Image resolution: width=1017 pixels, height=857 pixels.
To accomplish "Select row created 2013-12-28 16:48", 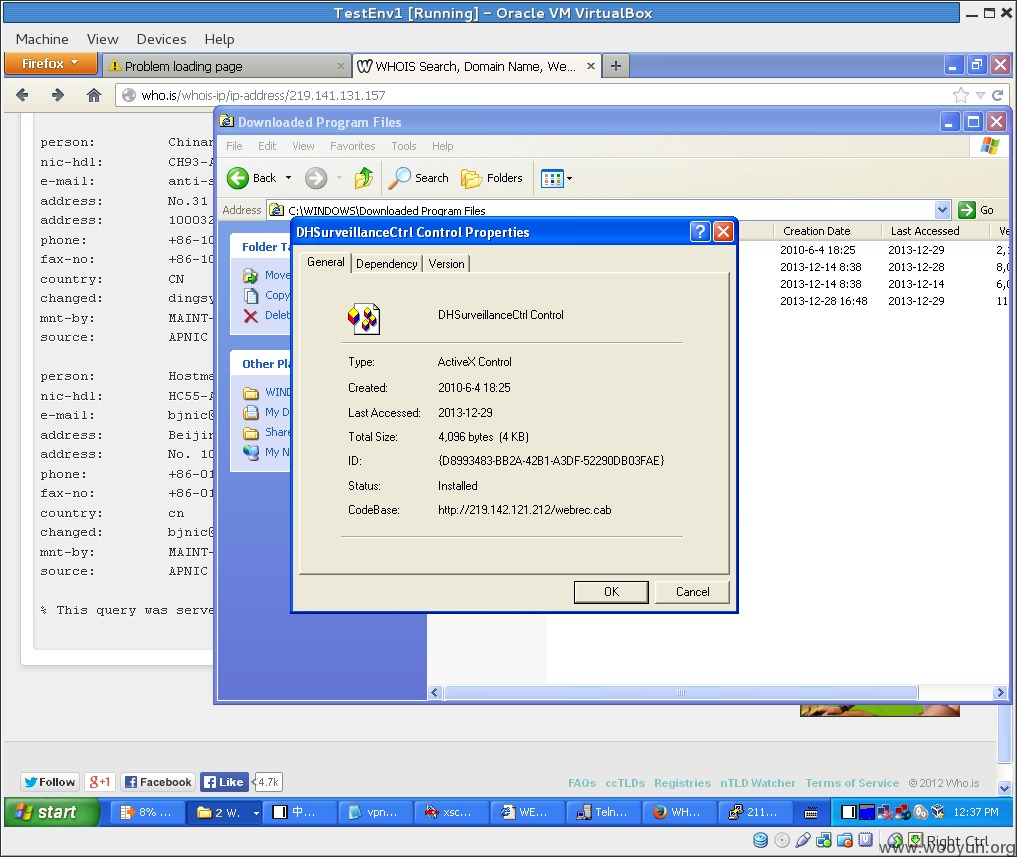I will [823, 301].
